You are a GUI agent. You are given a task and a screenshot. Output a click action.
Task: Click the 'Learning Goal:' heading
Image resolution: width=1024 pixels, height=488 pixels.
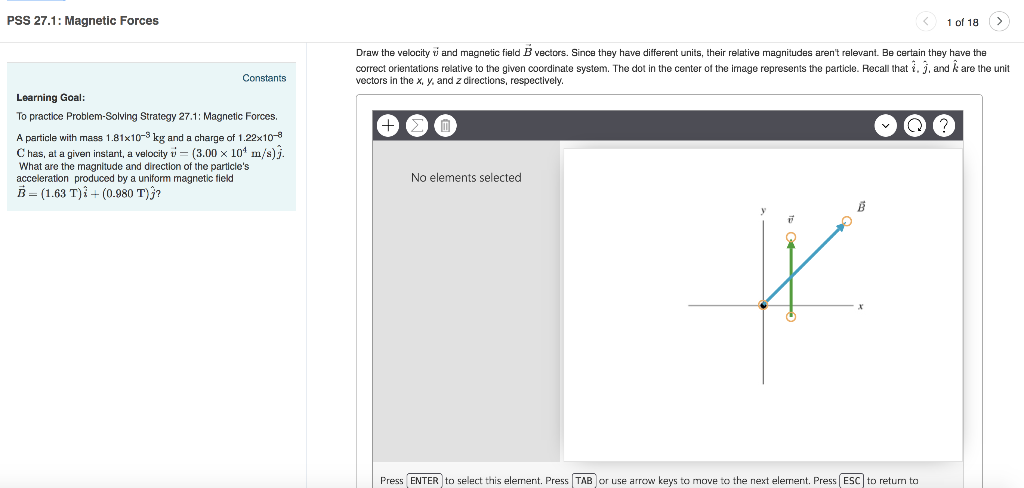50,98
